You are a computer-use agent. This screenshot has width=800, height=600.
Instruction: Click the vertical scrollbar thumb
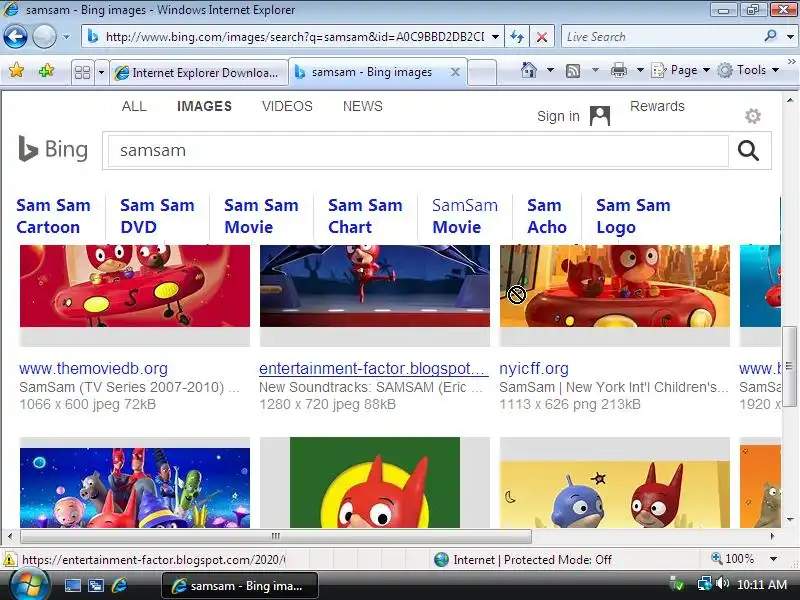point(789,365)
